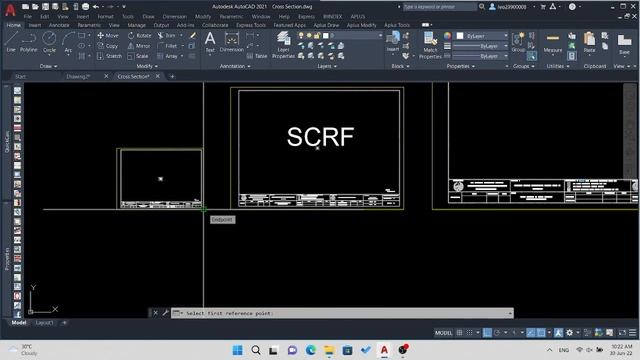The width and height of the screenshot is (640, 360).
Task: Click the Erase pencil icon in Modify
Action: tap(193, 36)
